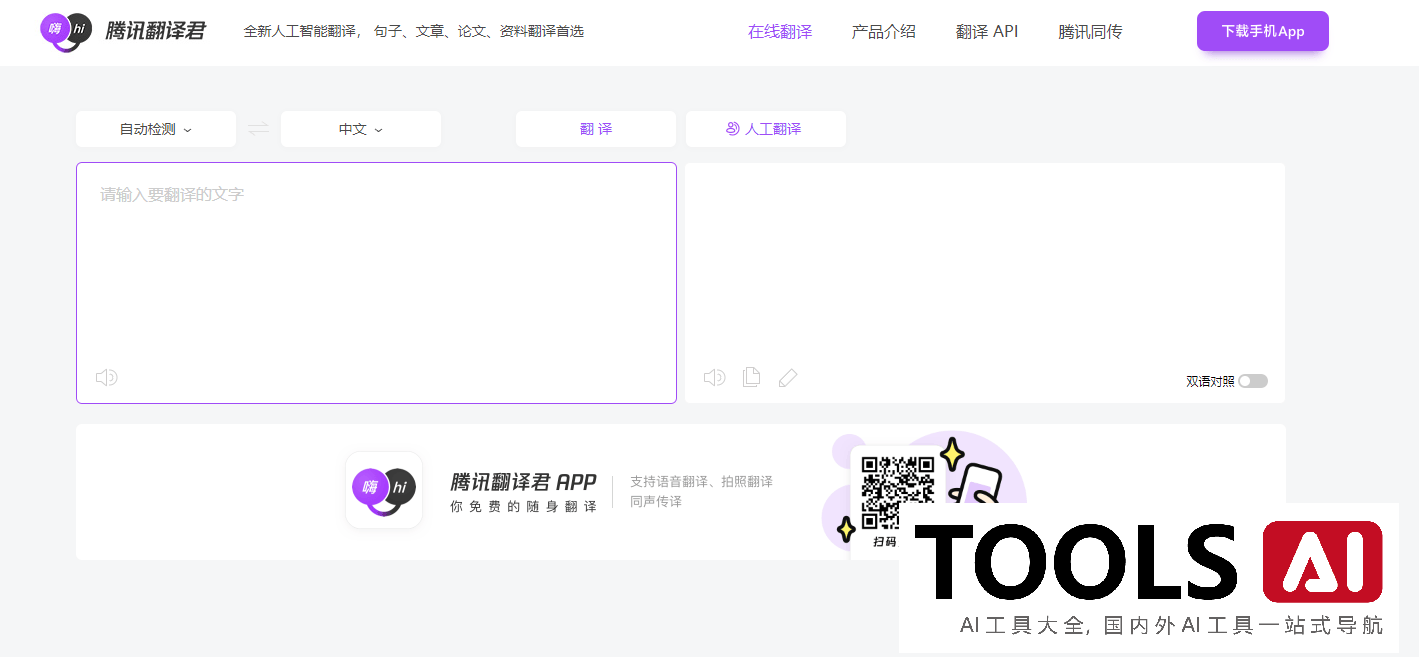Disable the bilingual comparison switch
This screenshot has height=657, width=1419.
tap(1254, 381)
